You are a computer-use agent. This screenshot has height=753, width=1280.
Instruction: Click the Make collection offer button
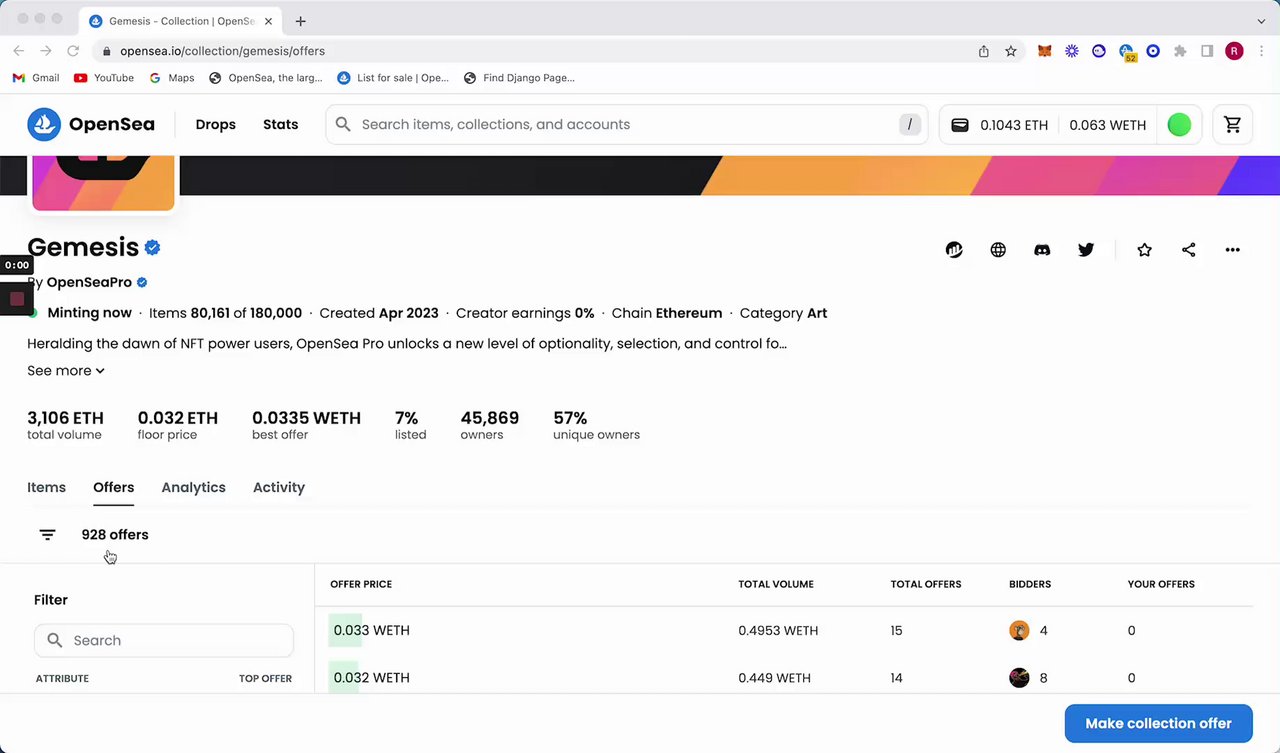tap(1158, 723)
